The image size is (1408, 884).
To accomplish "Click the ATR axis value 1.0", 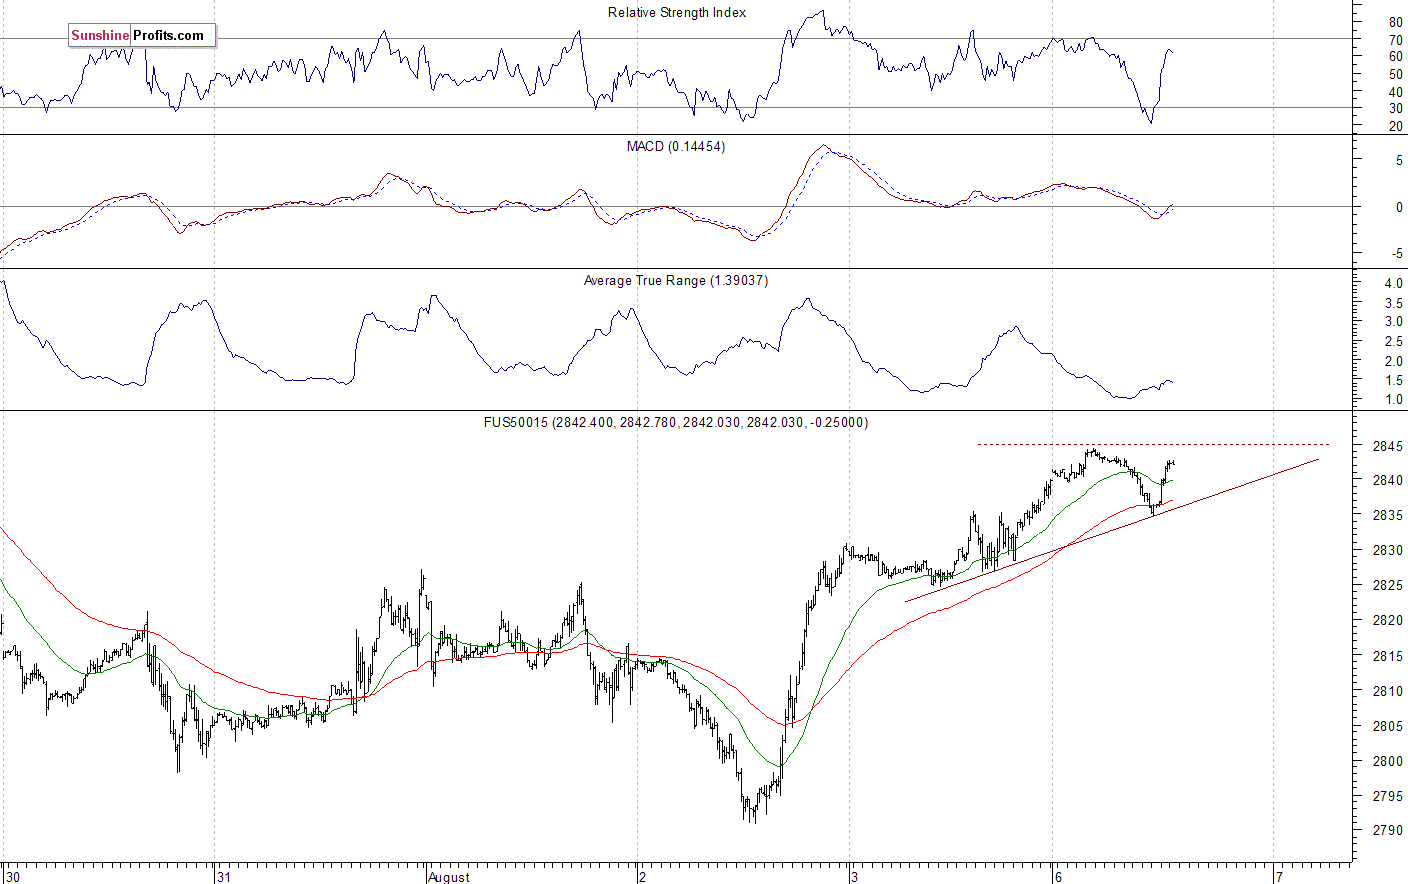I will pyautogui.click(x=1393, y=400).
